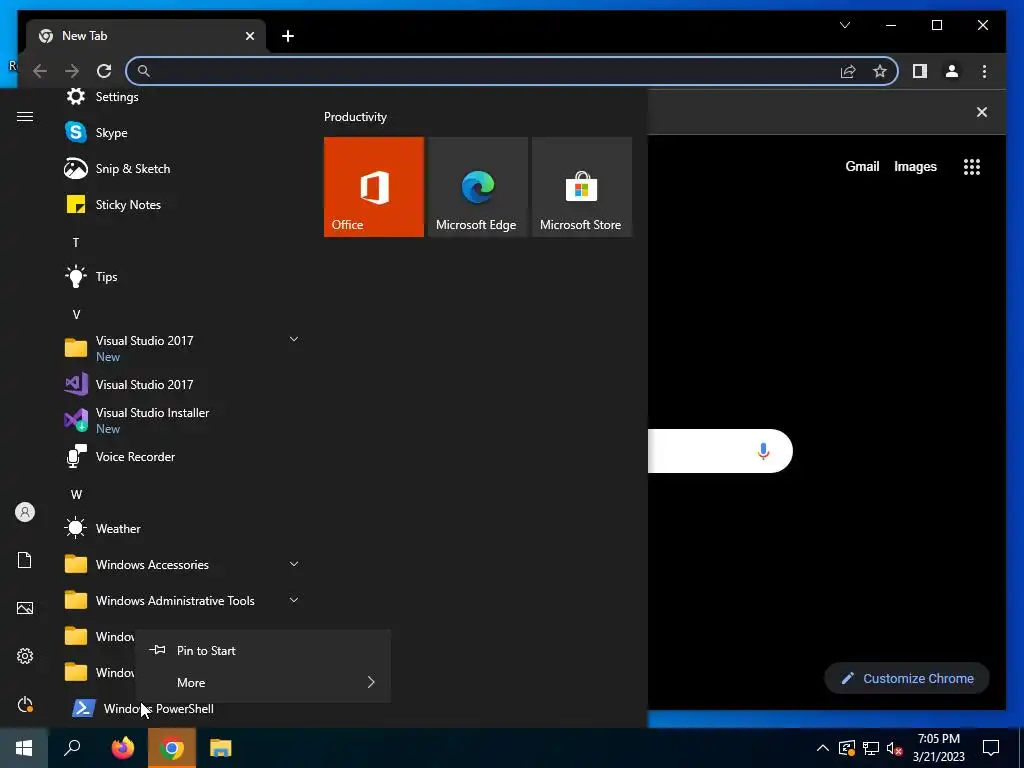This screenshot has height=768, width=1024.
Task: Click the Chrome share icon
Action: 848,71
